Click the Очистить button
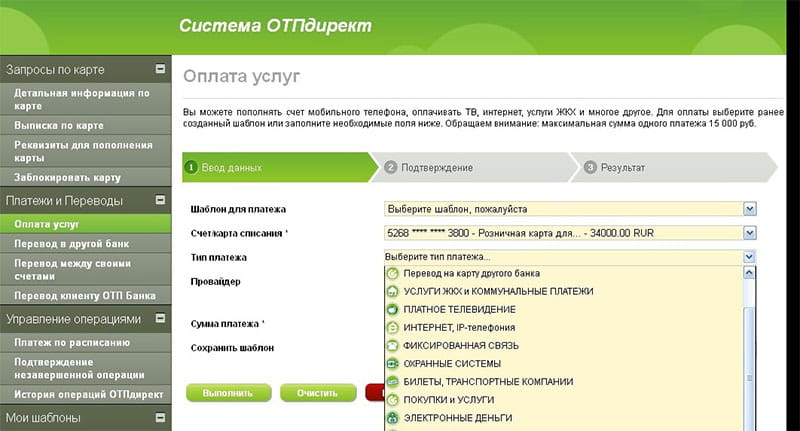800x431 pixels. [317, 393]
